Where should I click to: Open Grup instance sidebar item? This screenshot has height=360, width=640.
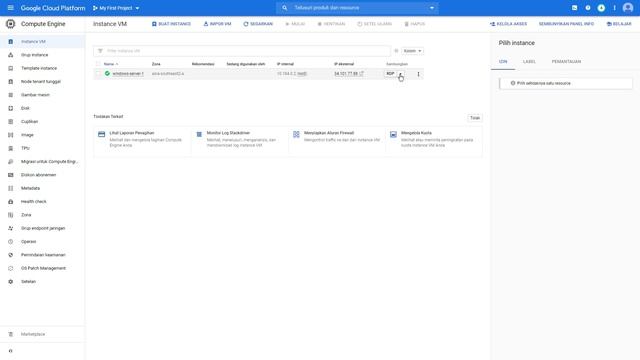click(42, 55)
